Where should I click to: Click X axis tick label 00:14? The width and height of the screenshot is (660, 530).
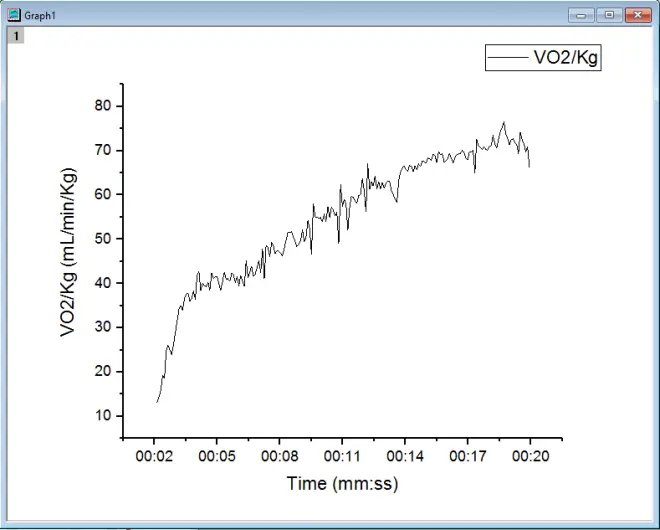(x=405, y=456)
